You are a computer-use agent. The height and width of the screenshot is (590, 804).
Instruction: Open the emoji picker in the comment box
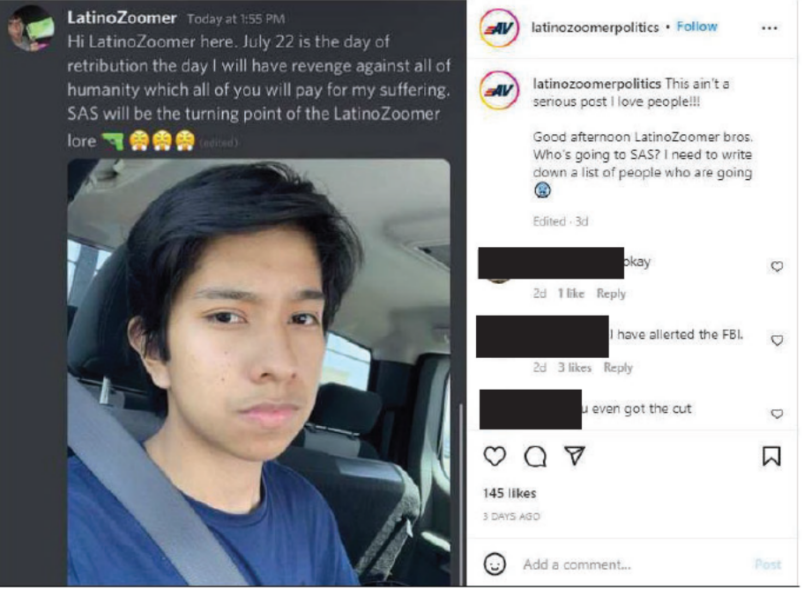(494, 564)
